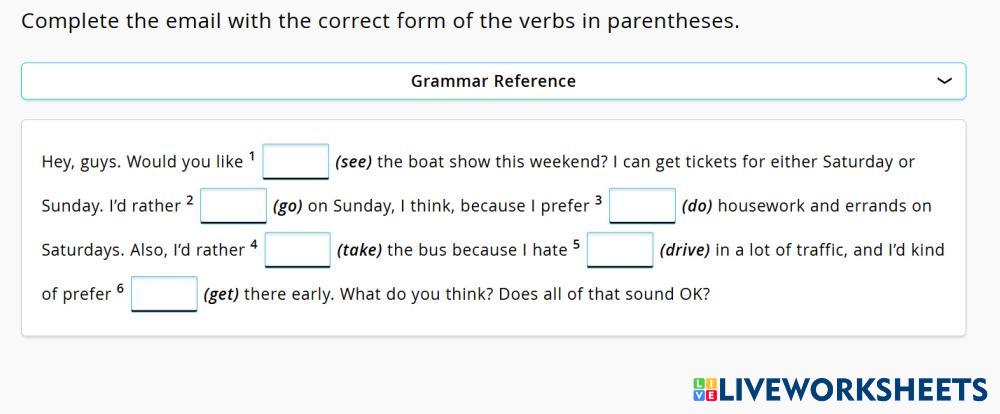Click the "(take)" verb hint
Screen dimensions: 1000x414
[359, 250]
